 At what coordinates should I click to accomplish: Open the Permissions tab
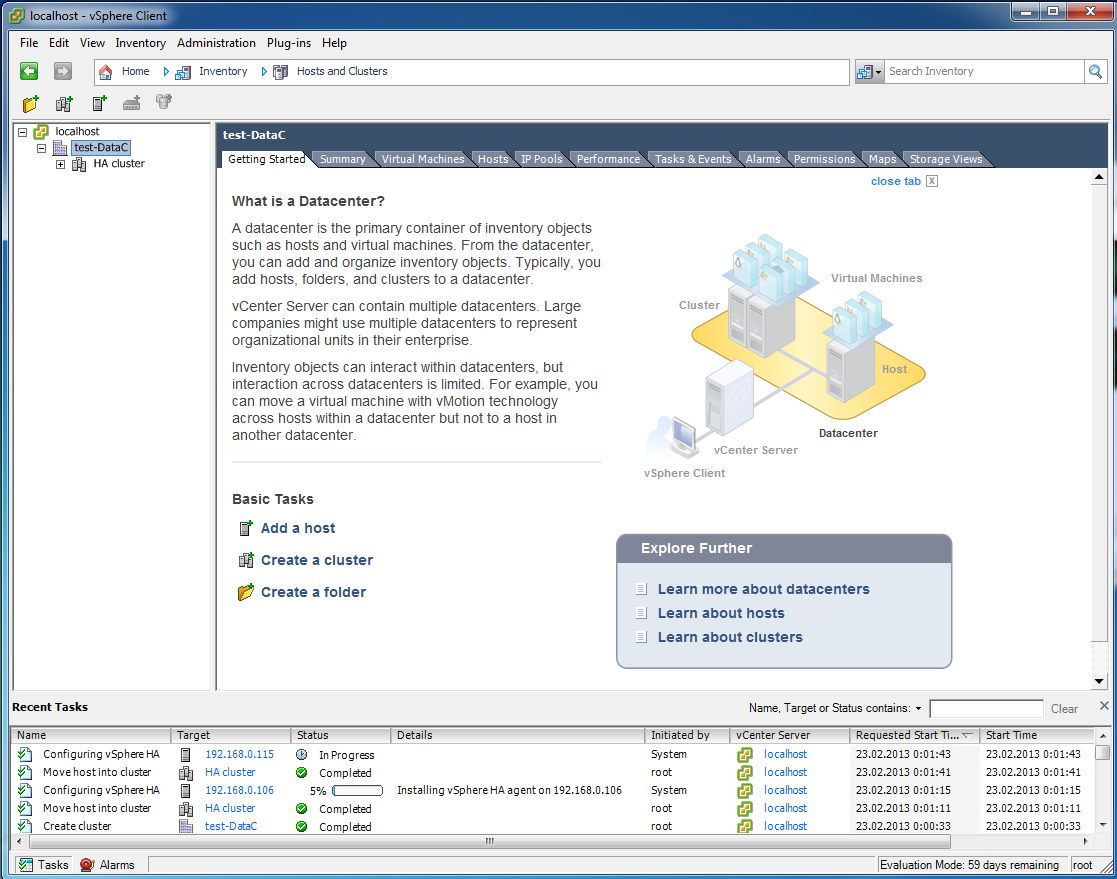click(824, 159)
